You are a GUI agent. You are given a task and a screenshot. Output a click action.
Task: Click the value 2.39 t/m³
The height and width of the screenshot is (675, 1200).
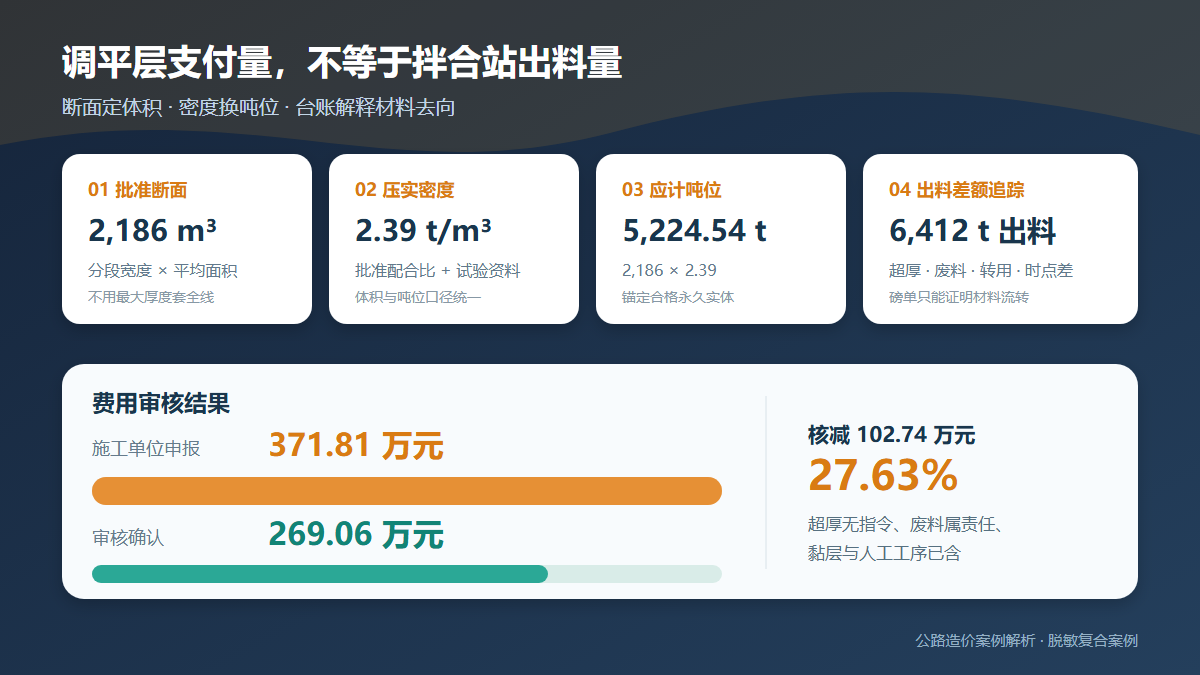(x=423, y=230)
